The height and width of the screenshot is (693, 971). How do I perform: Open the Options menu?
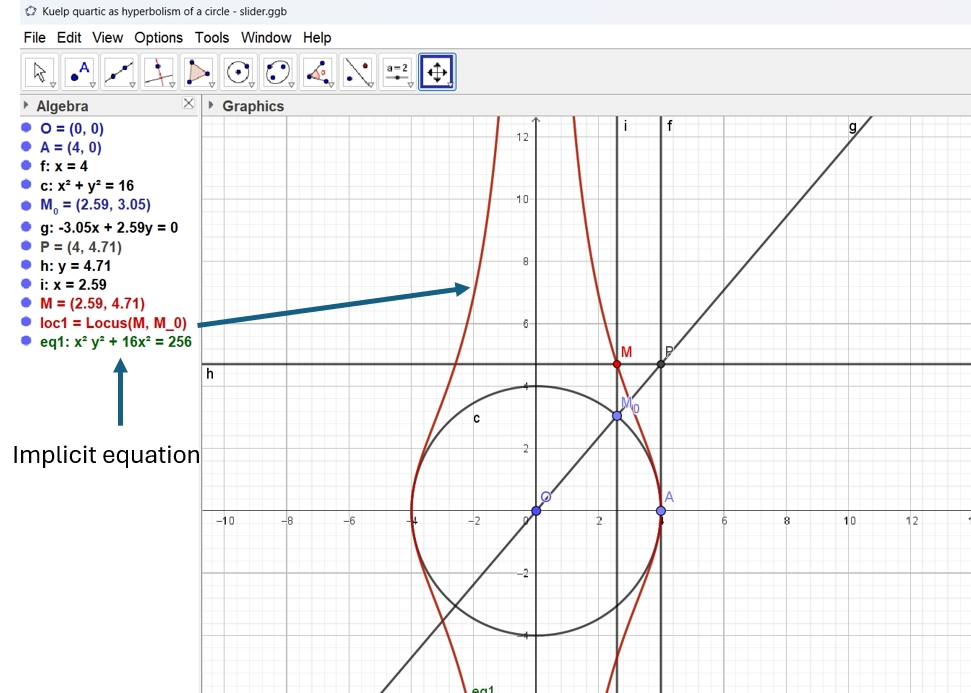[x=158, y=38]
